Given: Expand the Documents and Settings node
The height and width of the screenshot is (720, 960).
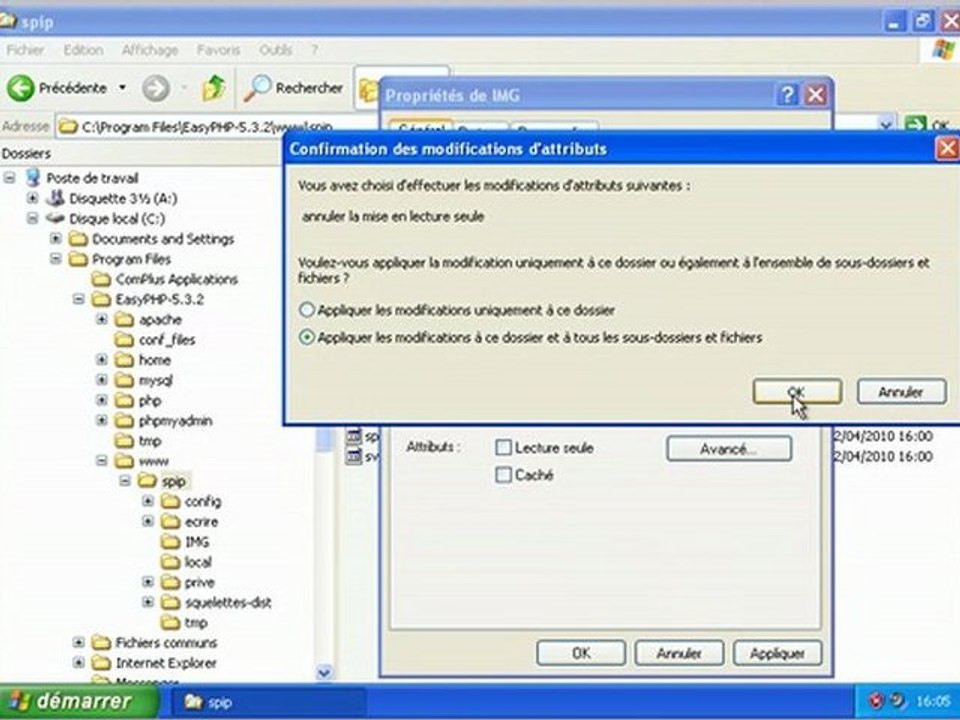Looking at the screenshot, I should [56, 238].
